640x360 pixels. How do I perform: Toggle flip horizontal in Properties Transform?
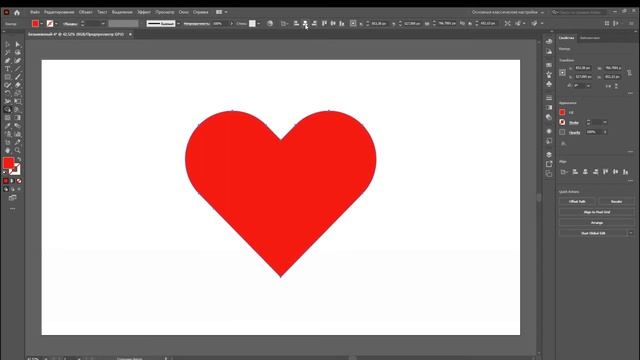tap(609, 86)
